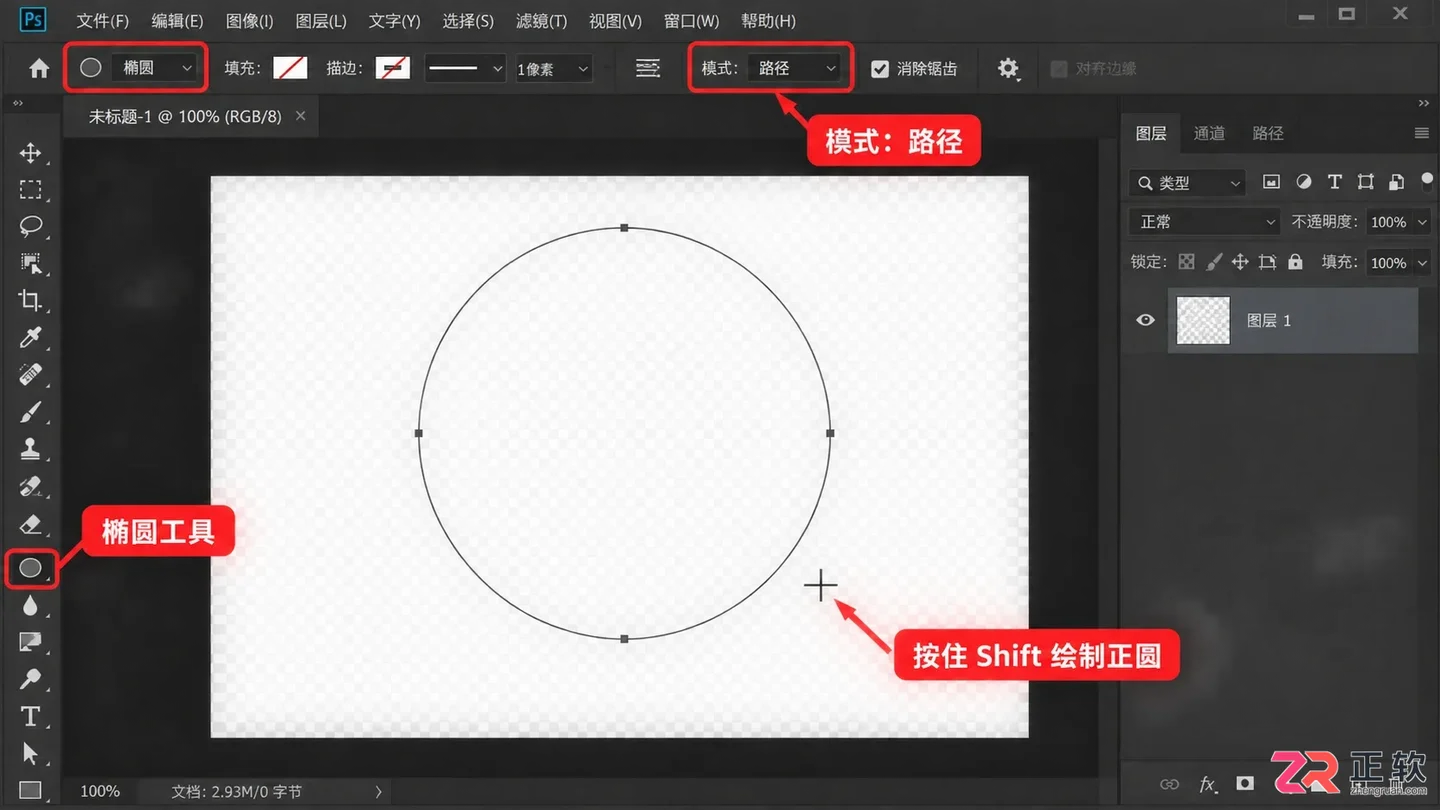Select the Blur droplet tool
The width and height of the screenshot is (1440, 810).
click(x=30, y=605)
